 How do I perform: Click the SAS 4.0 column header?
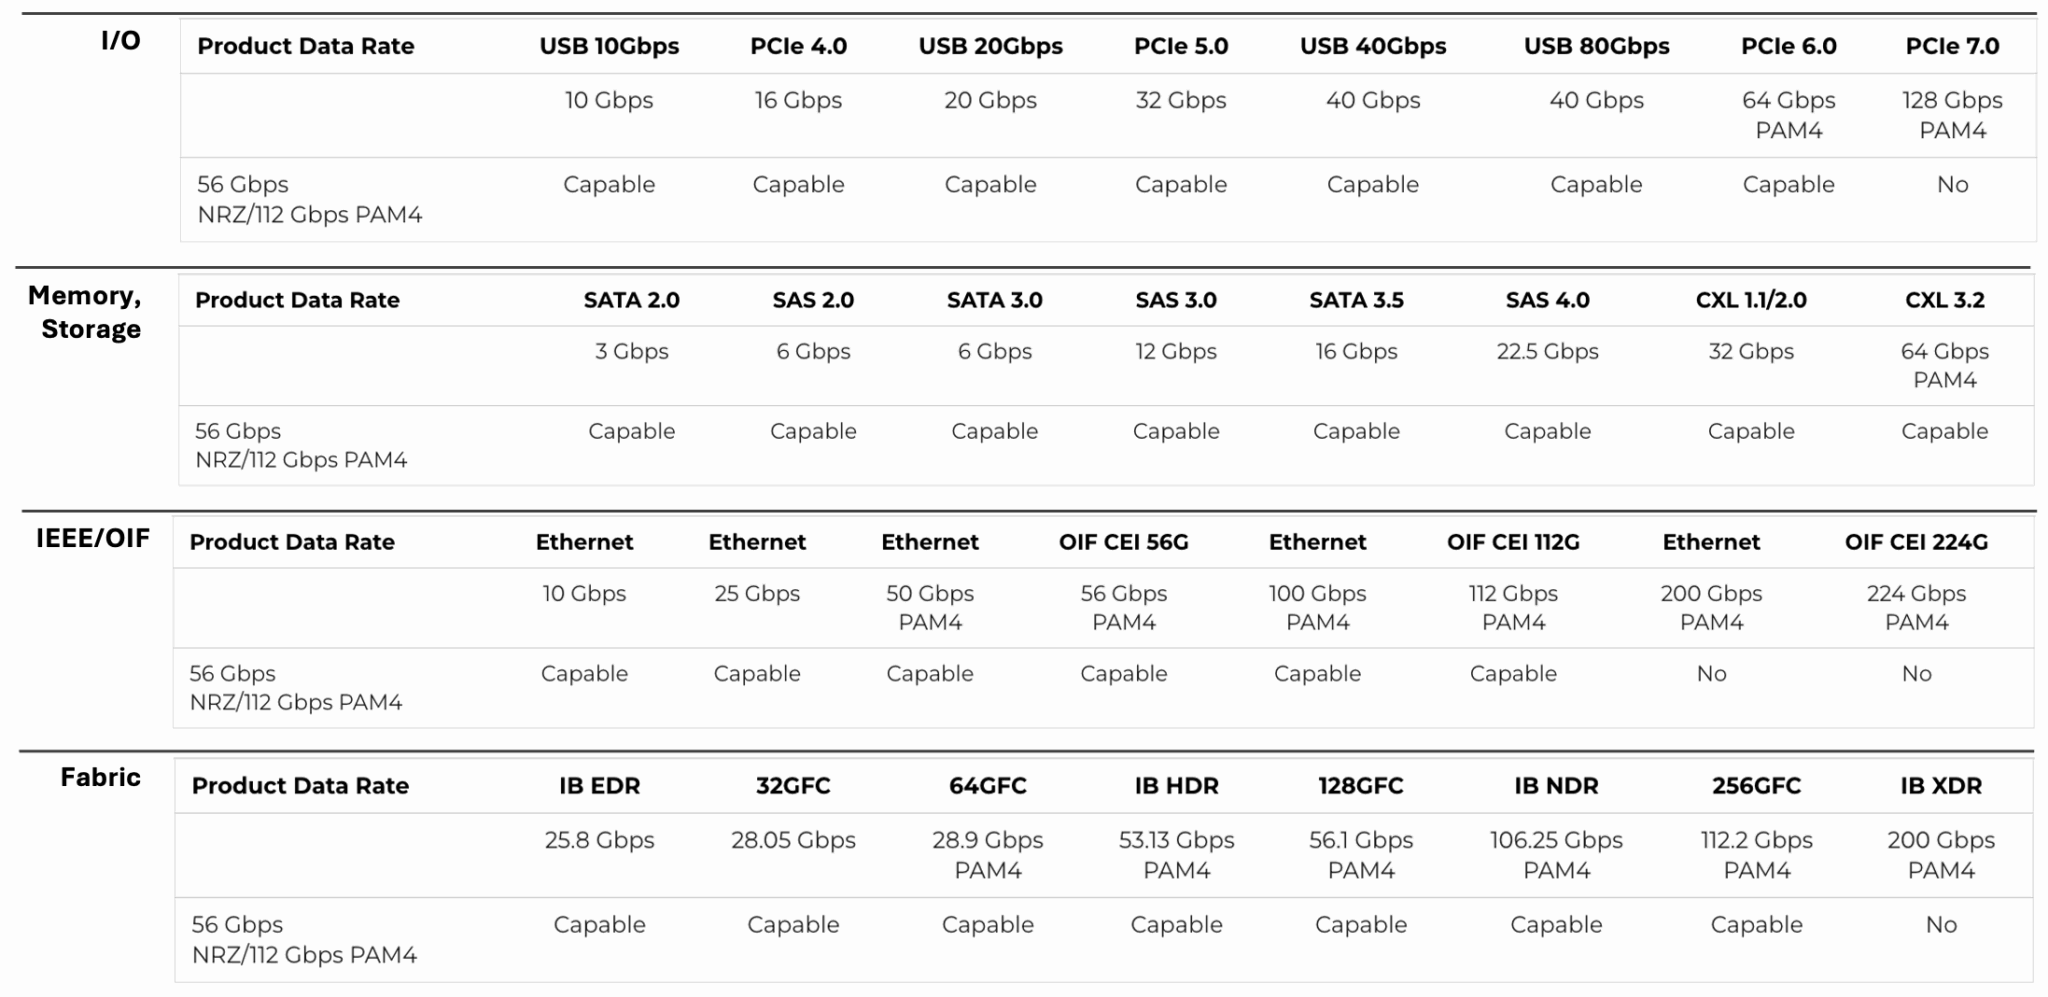(x=1547, y=300)
